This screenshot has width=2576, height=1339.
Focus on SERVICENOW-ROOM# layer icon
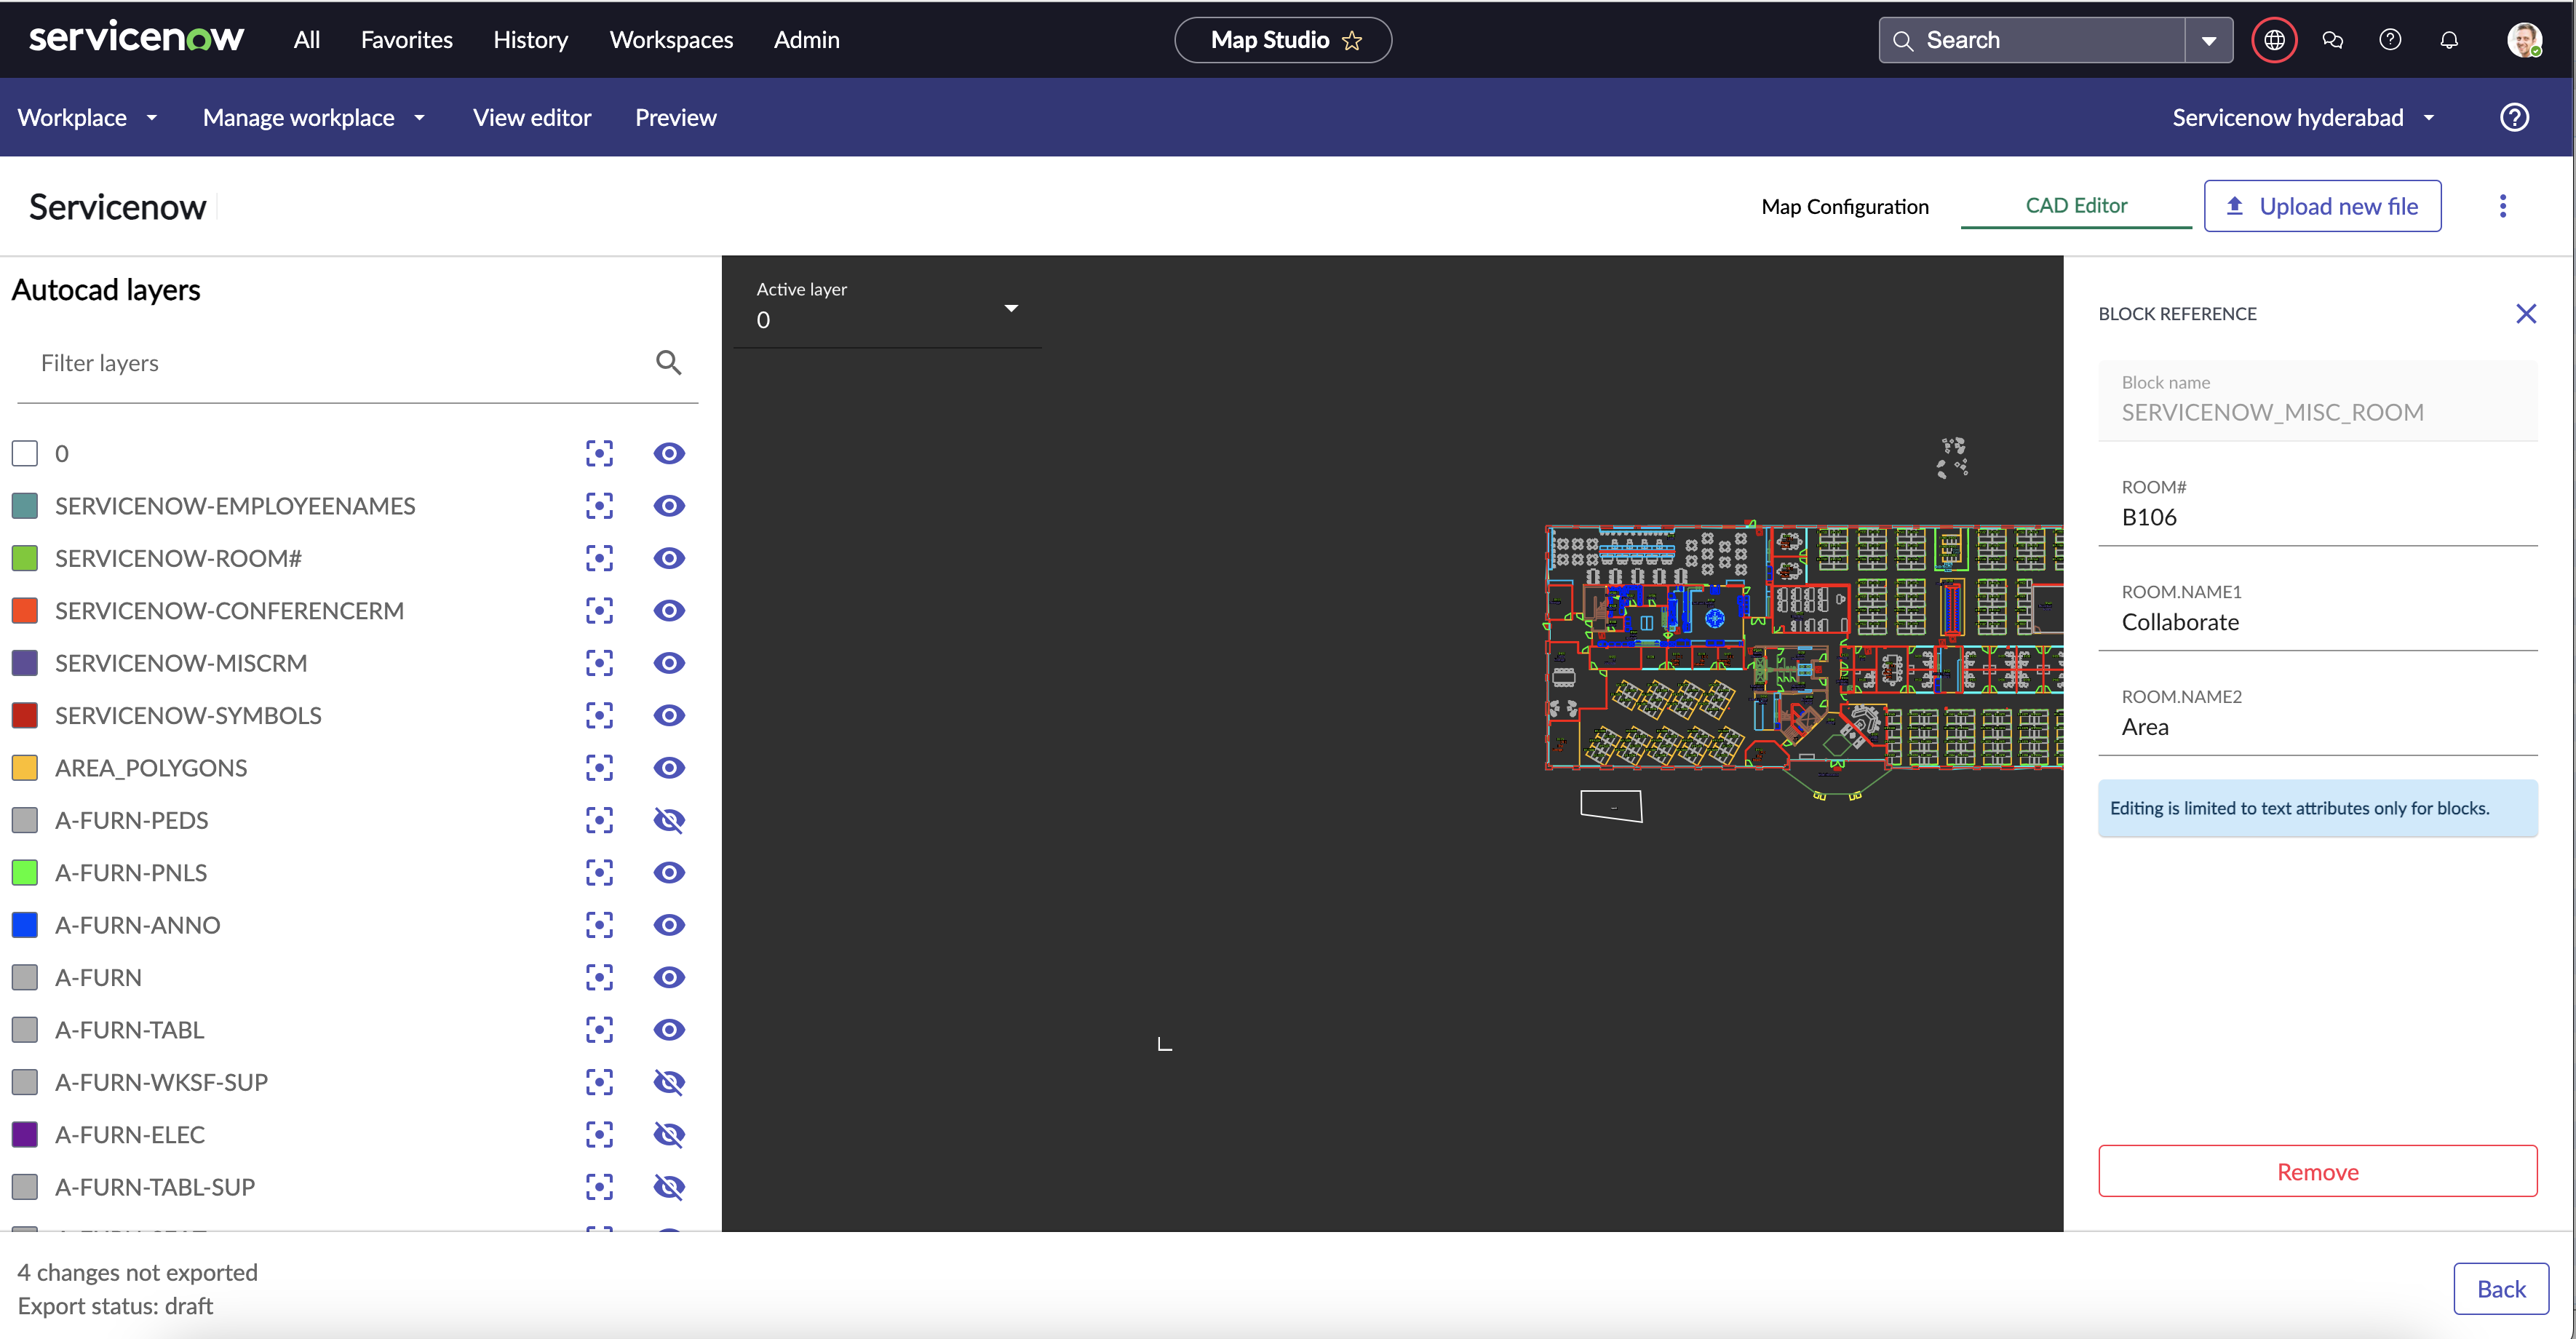[x=599, y=558]
